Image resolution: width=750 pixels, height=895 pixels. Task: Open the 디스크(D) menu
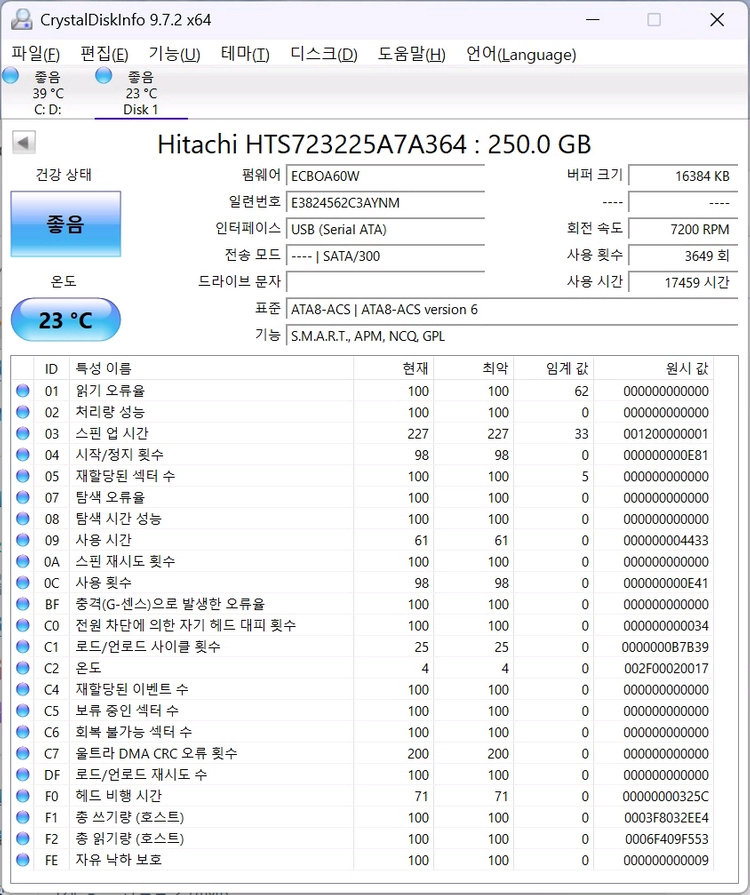pos(324,54)
